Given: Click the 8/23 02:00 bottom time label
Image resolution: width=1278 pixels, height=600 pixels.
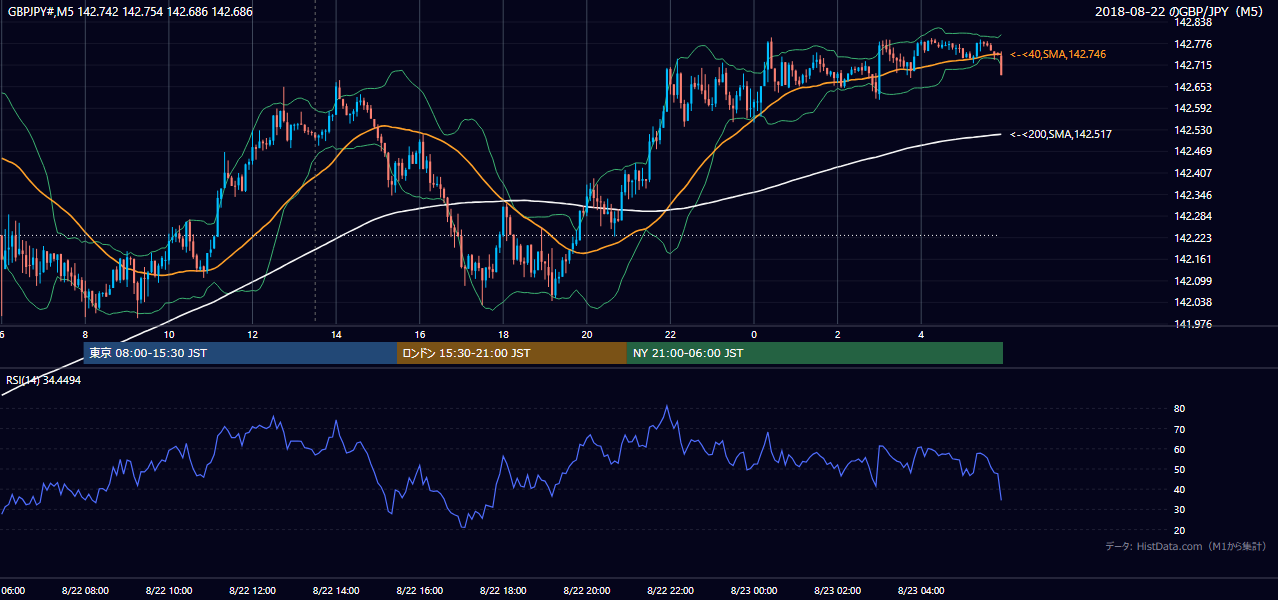Looking at the screenshot, I should (838, 590).
